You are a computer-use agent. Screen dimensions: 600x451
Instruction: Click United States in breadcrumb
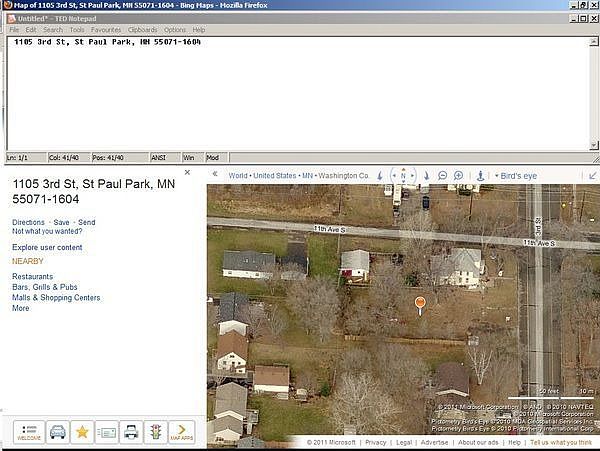(275, 176)
